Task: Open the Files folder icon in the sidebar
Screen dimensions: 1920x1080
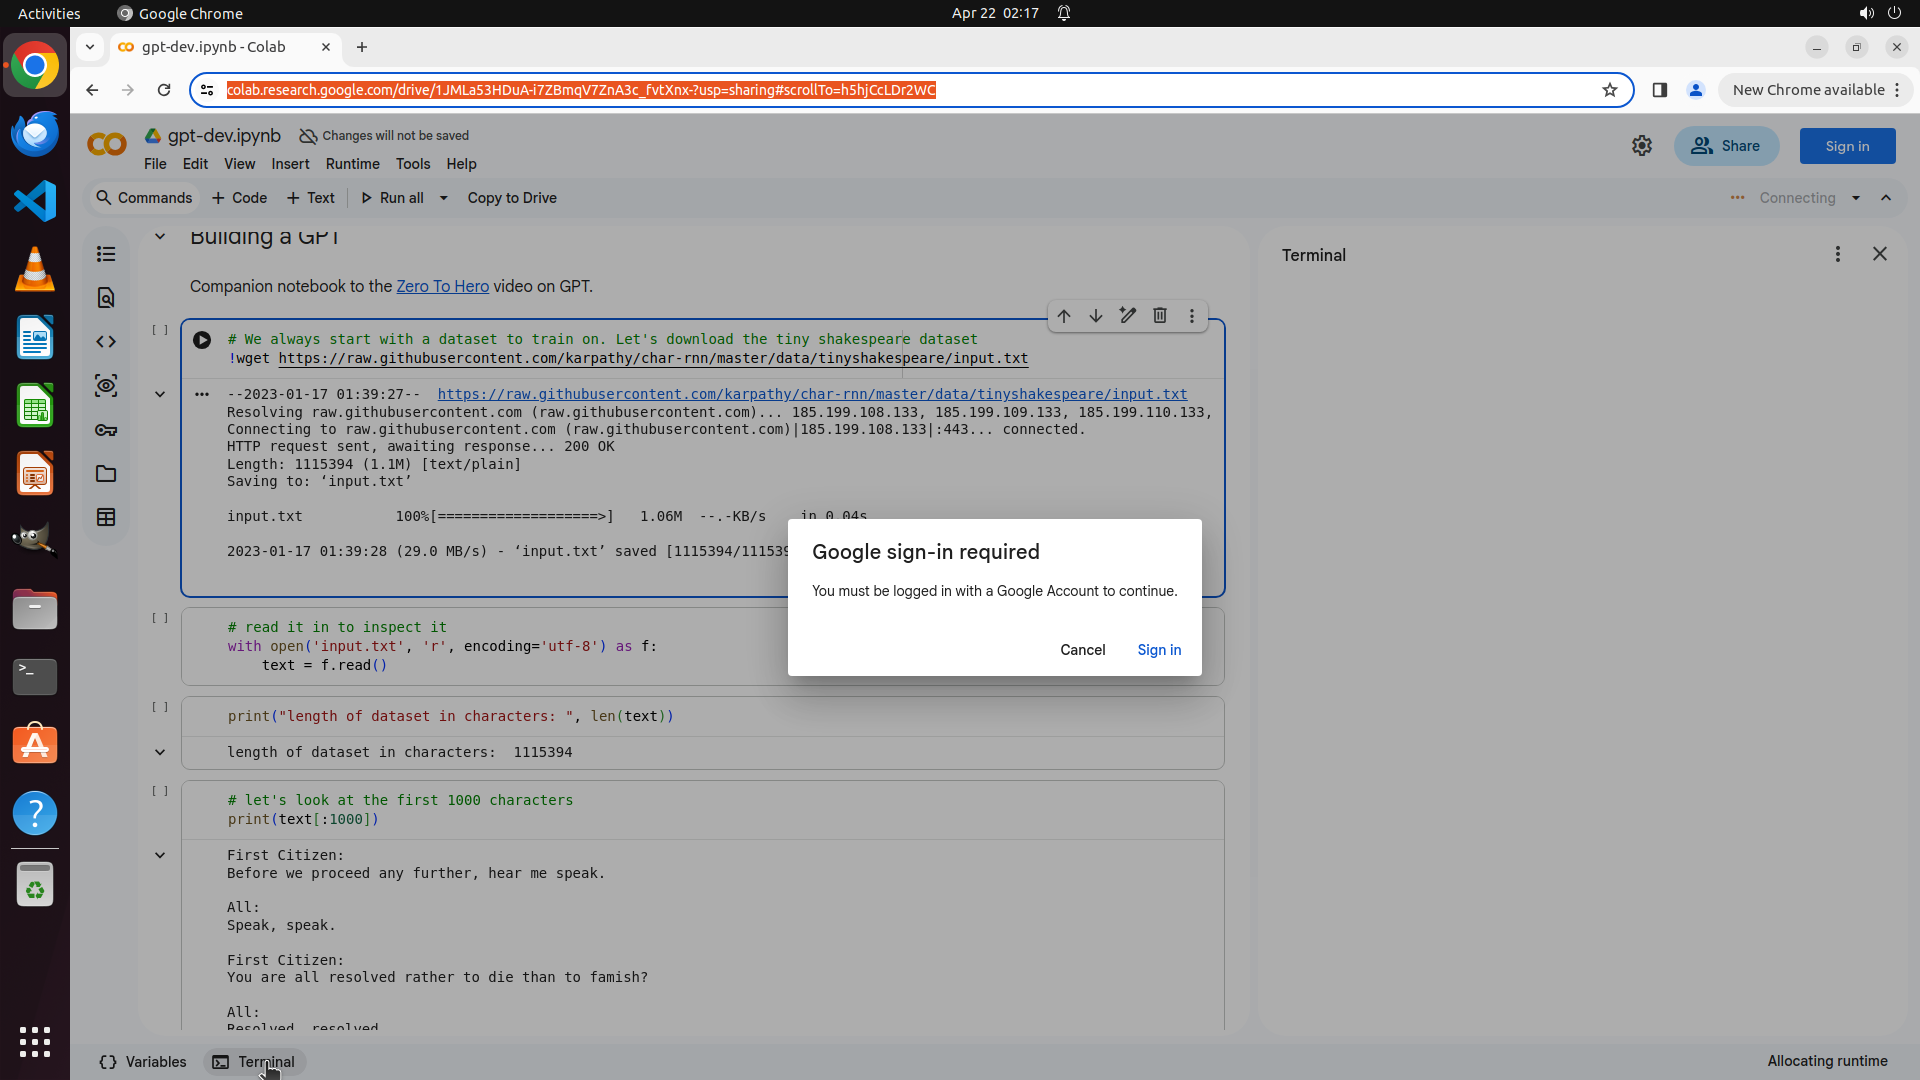Action: tap(106, 474)
